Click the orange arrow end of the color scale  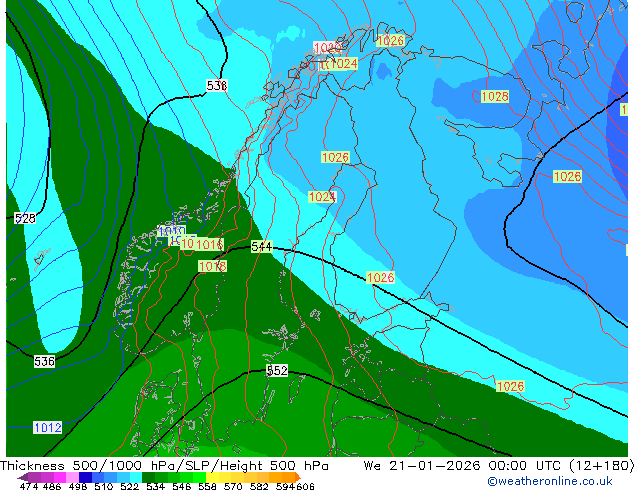click(x=298, y=477)
